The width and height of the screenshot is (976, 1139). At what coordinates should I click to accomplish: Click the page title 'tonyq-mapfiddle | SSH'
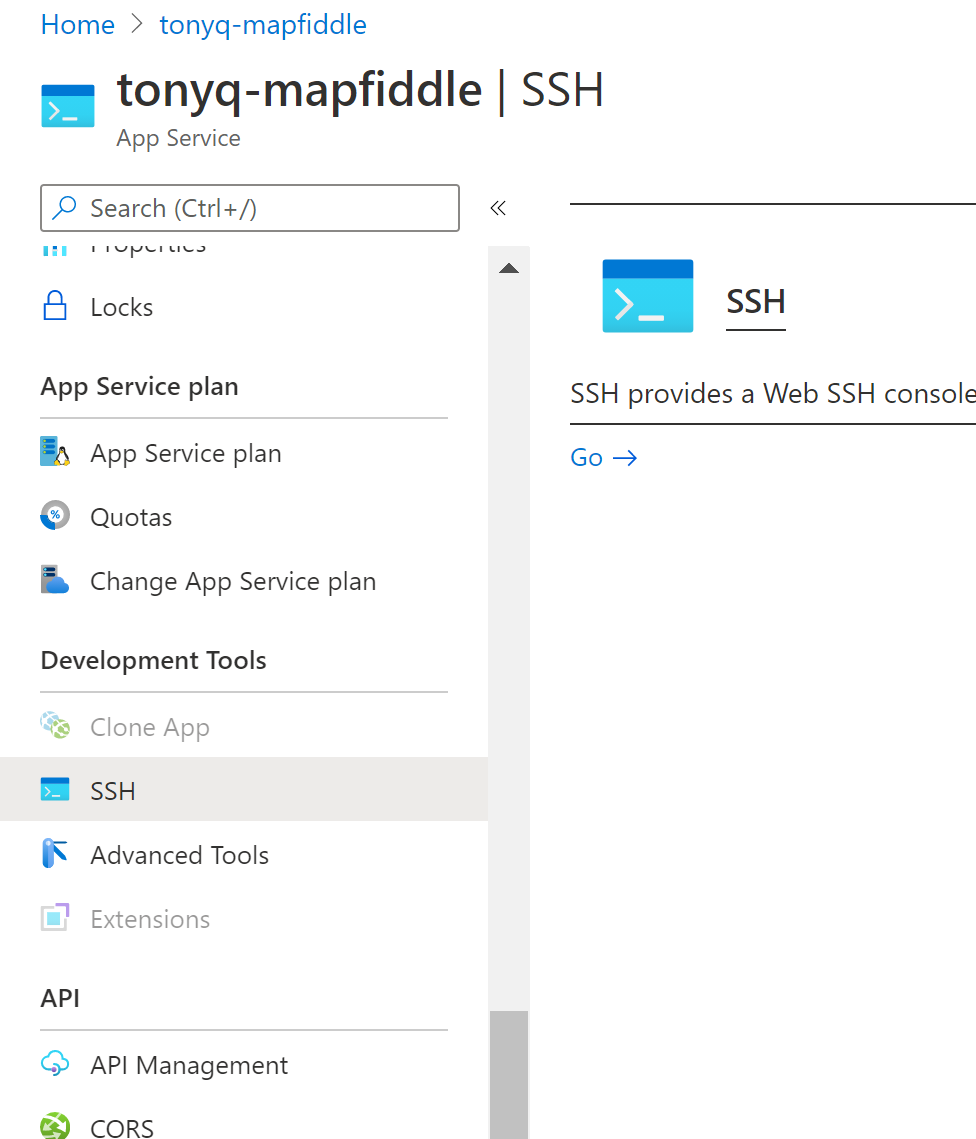coord(360,91)
